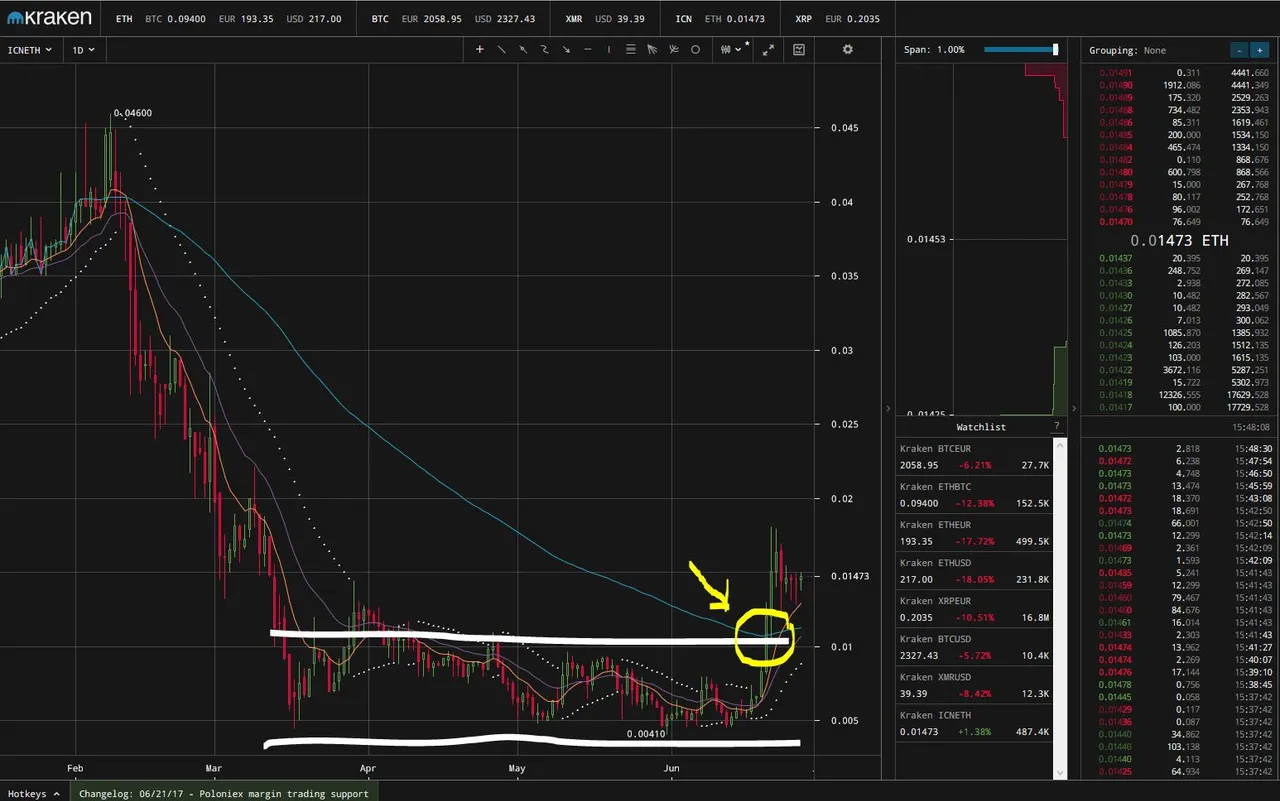Open Kraken XMRUSD from watchlist
Viewport: 1280px width, 801px height.
coord(975,684)
